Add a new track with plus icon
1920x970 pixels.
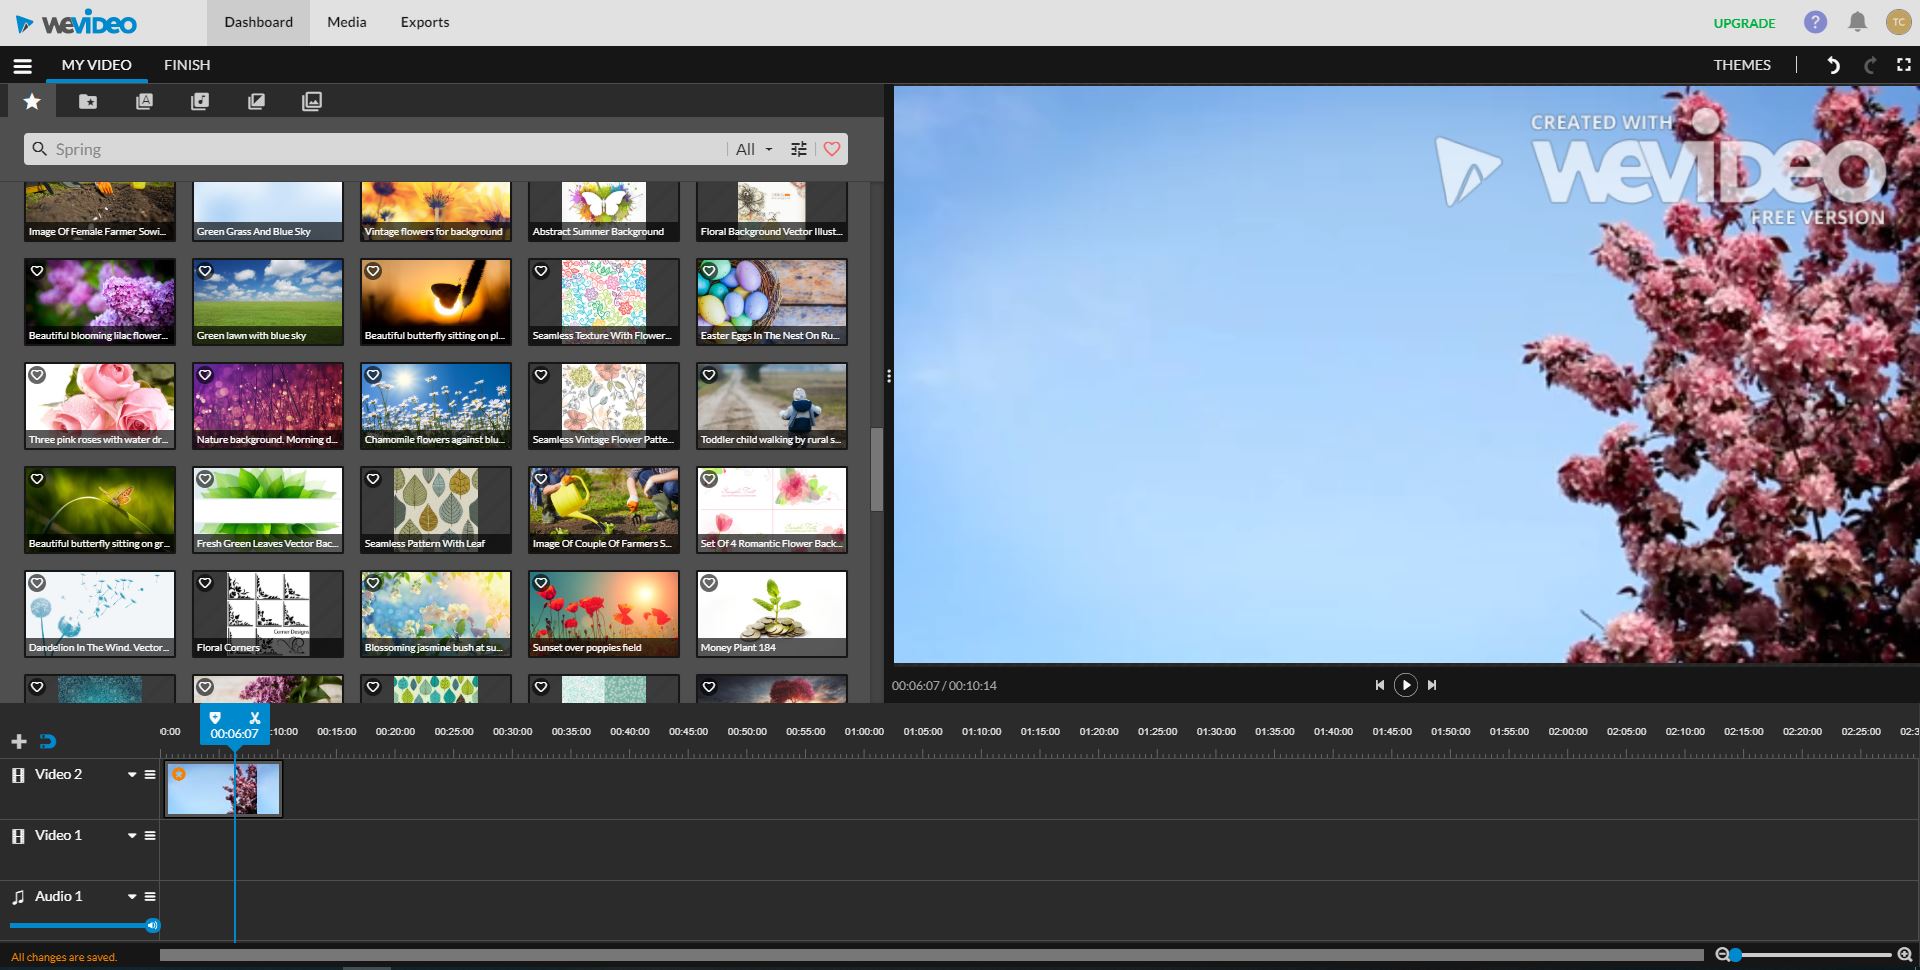tap(18, 741)
